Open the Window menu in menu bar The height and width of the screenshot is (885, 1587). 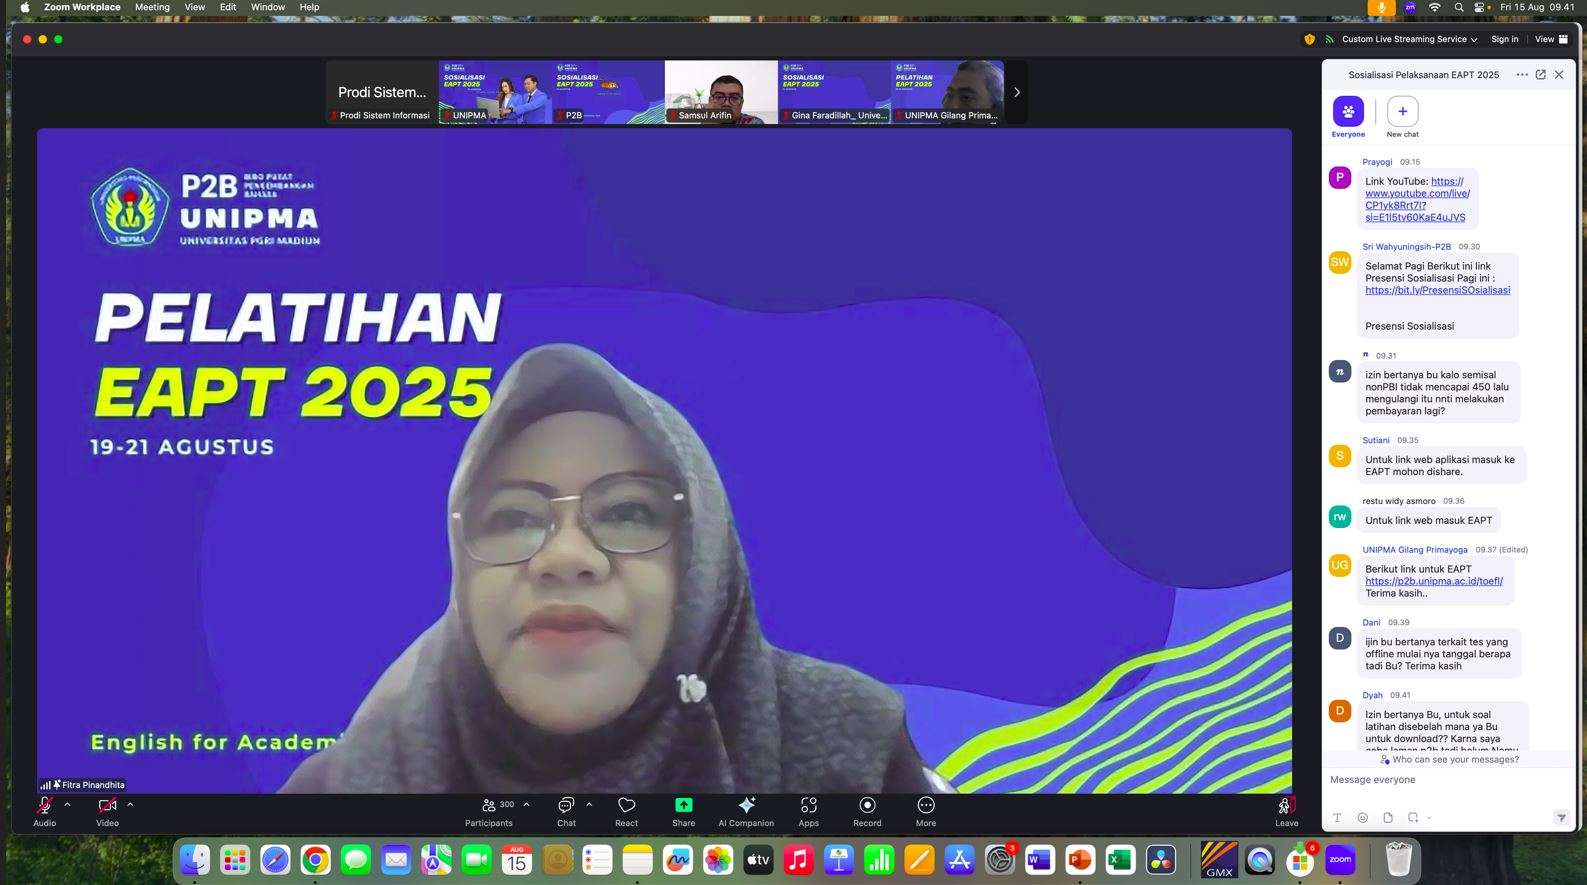coord(268,7)
